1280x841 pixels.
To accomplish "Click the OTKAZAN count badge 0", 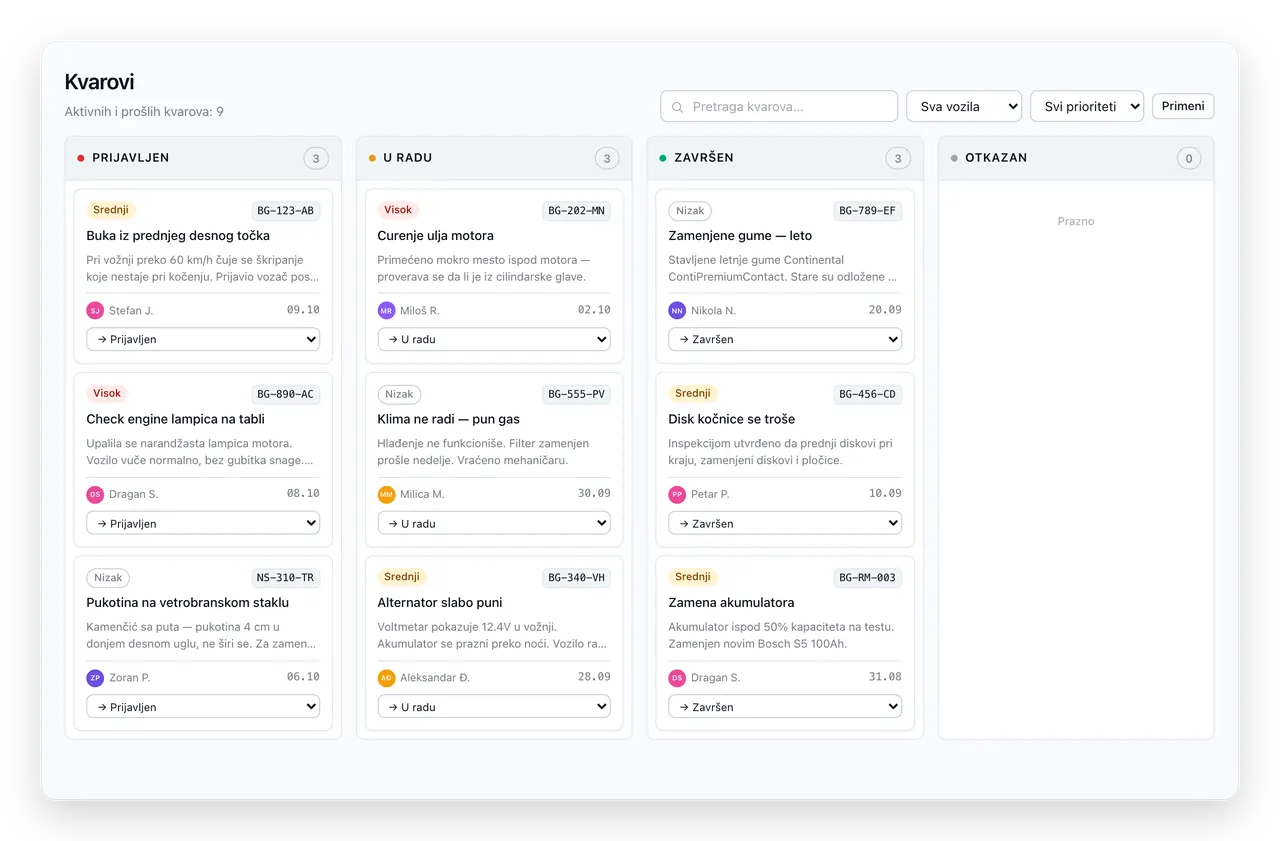I will (1189, 158).
